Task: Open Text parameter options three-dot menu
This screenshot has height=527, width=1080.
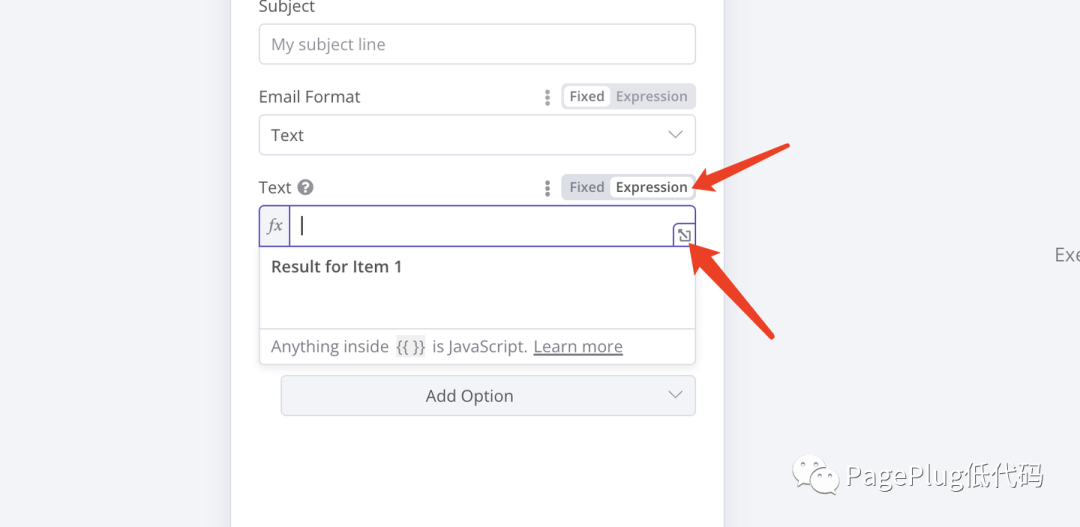Action: click(x=547, y=188)
